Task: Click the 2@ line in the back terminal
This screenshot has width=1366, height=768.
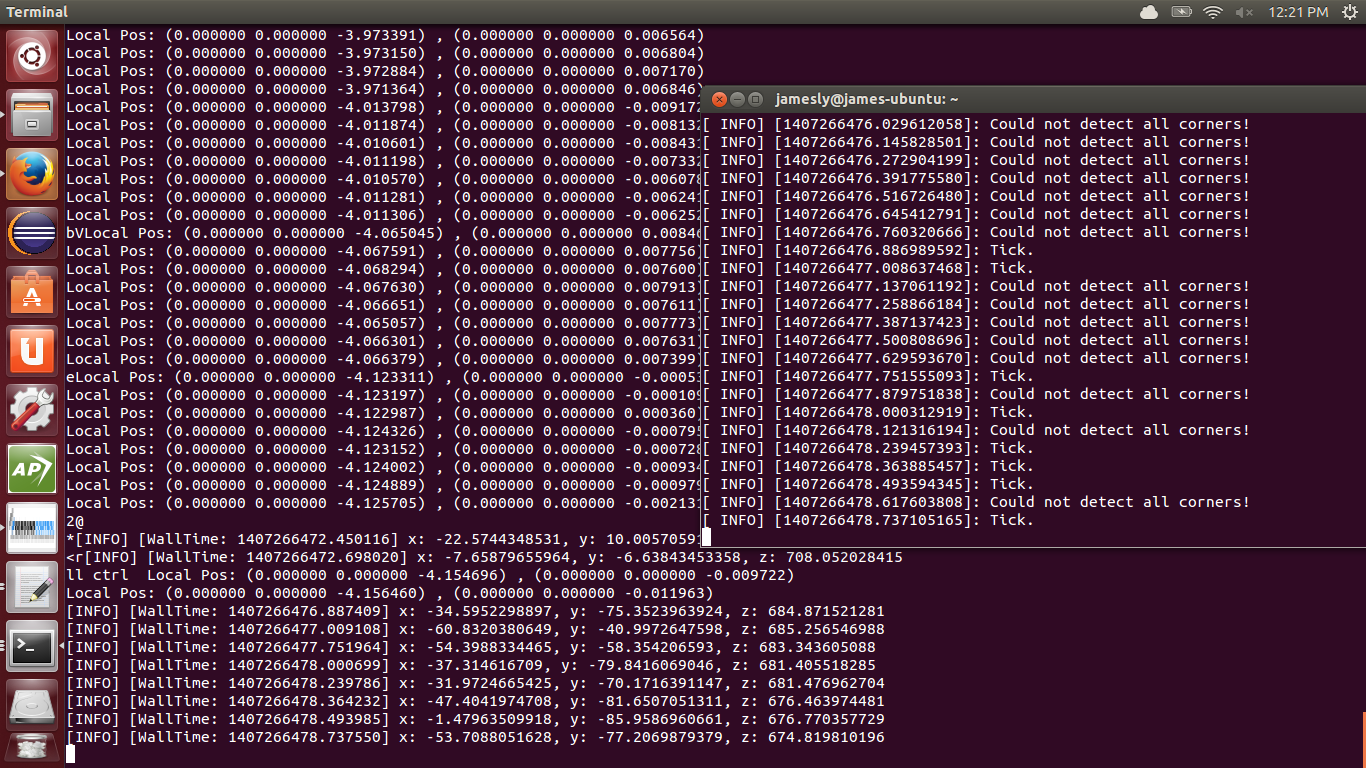Action: (75, 520)
